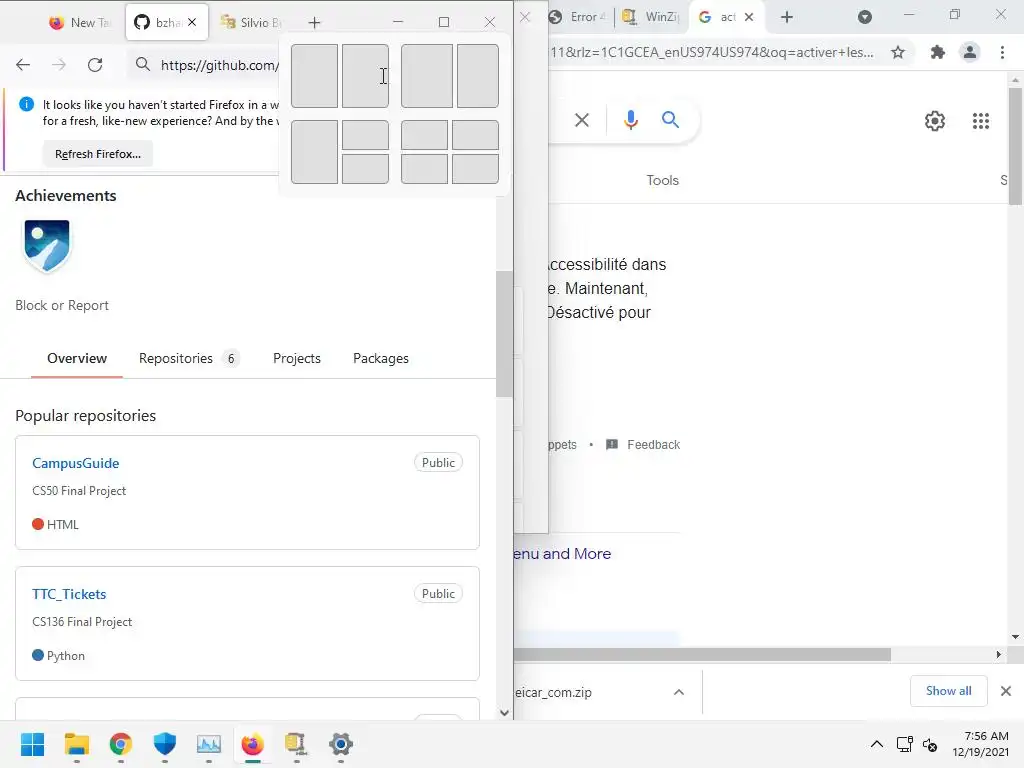Close the bzha GitHub tab in Firefox
The height and width of the screenshot is (768, 1024).
coord(192,22)
